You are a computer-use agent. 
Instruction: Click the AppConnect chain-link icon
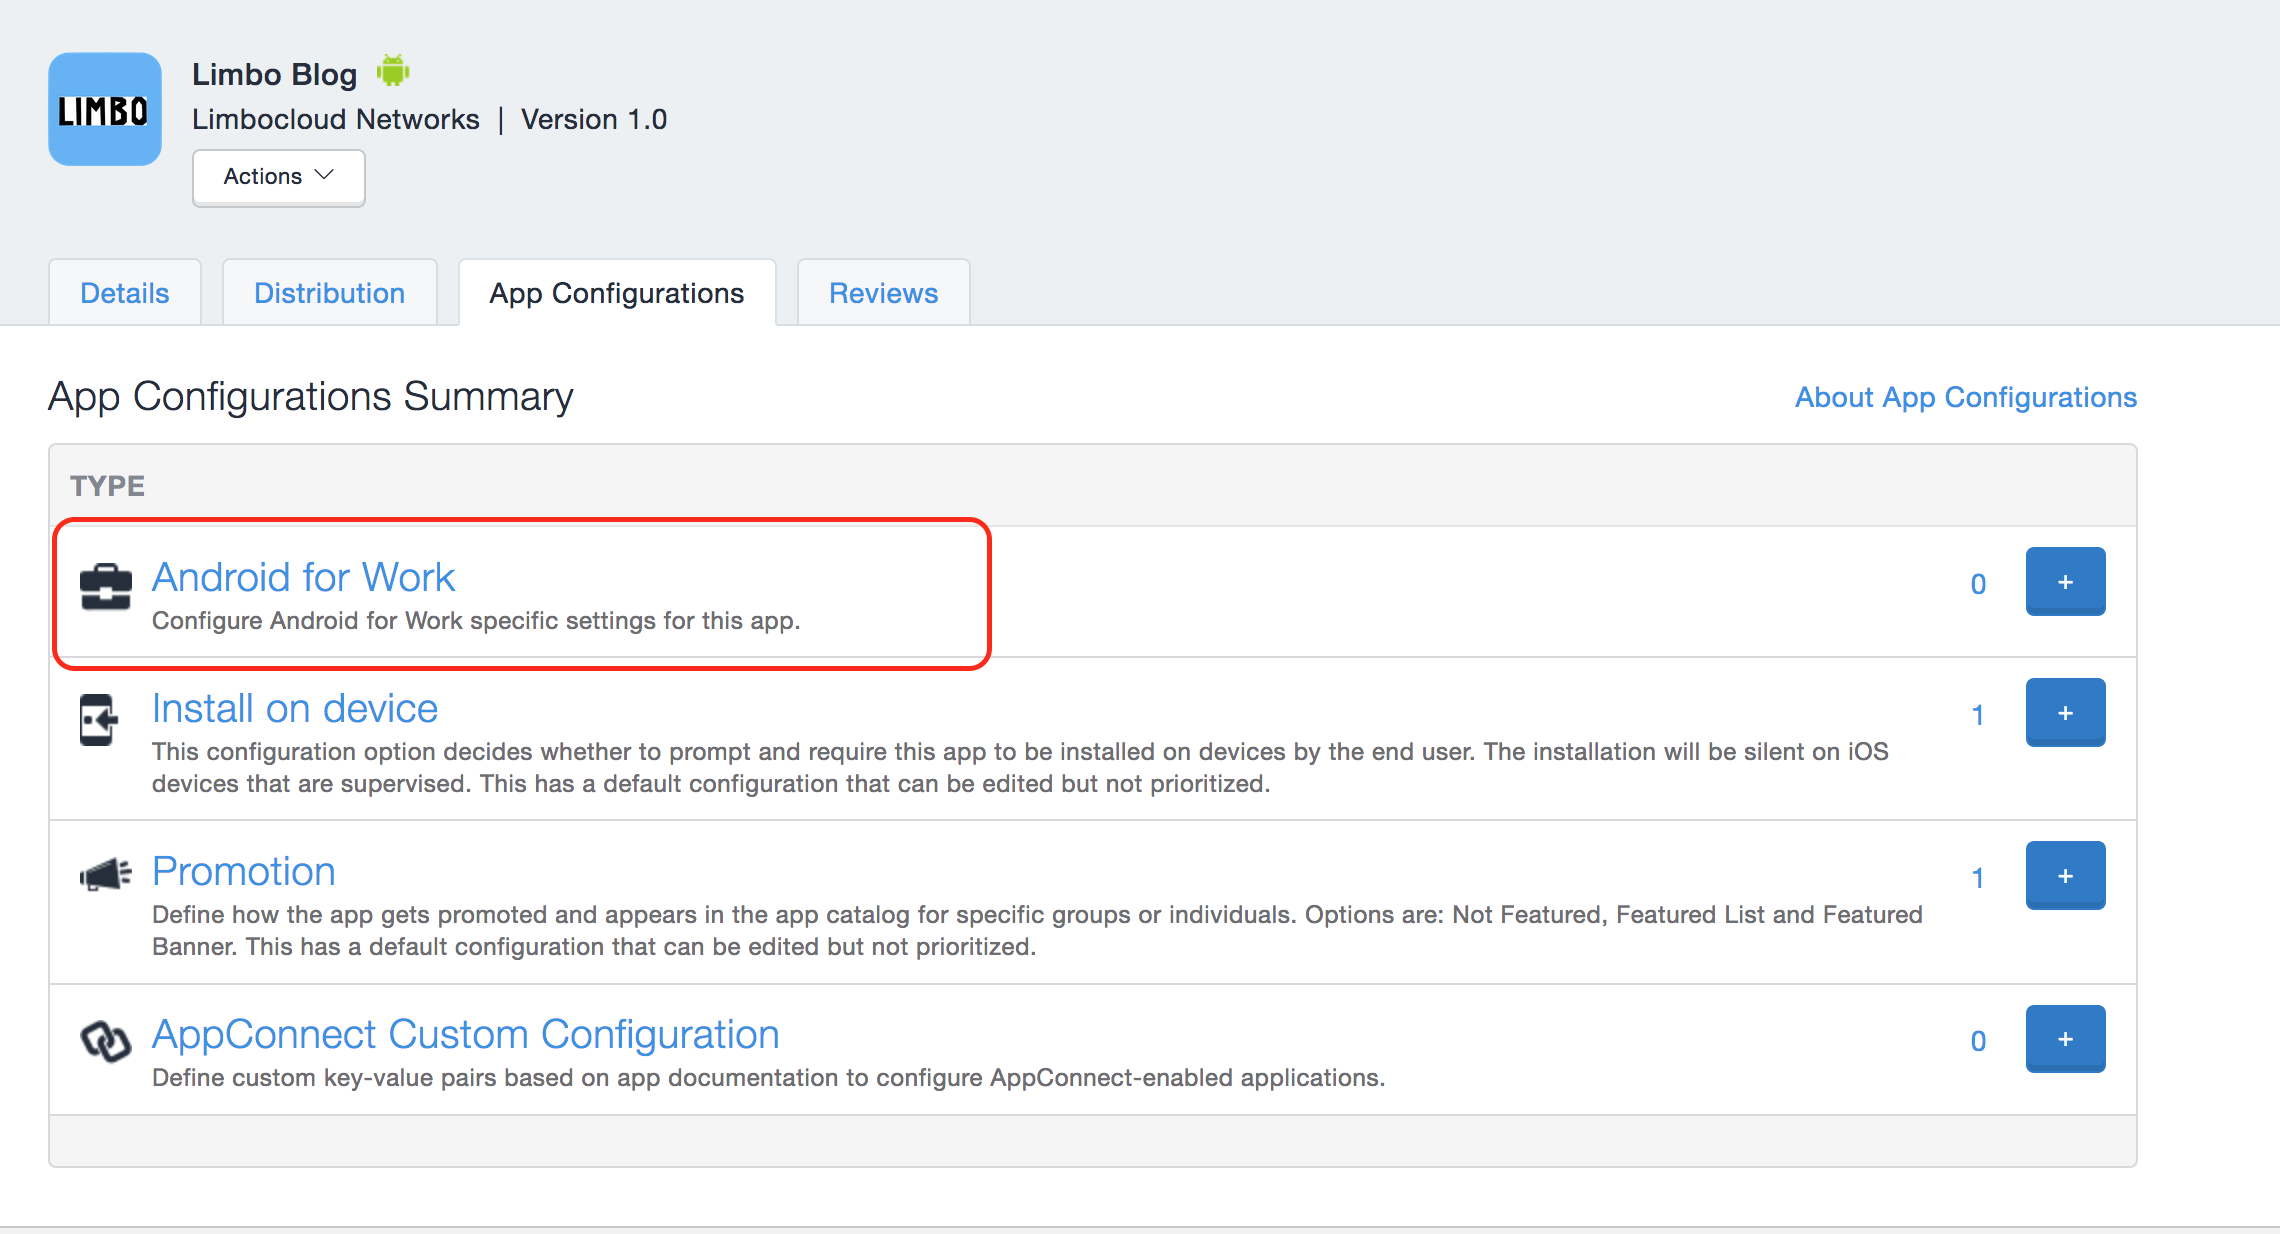105,1042
